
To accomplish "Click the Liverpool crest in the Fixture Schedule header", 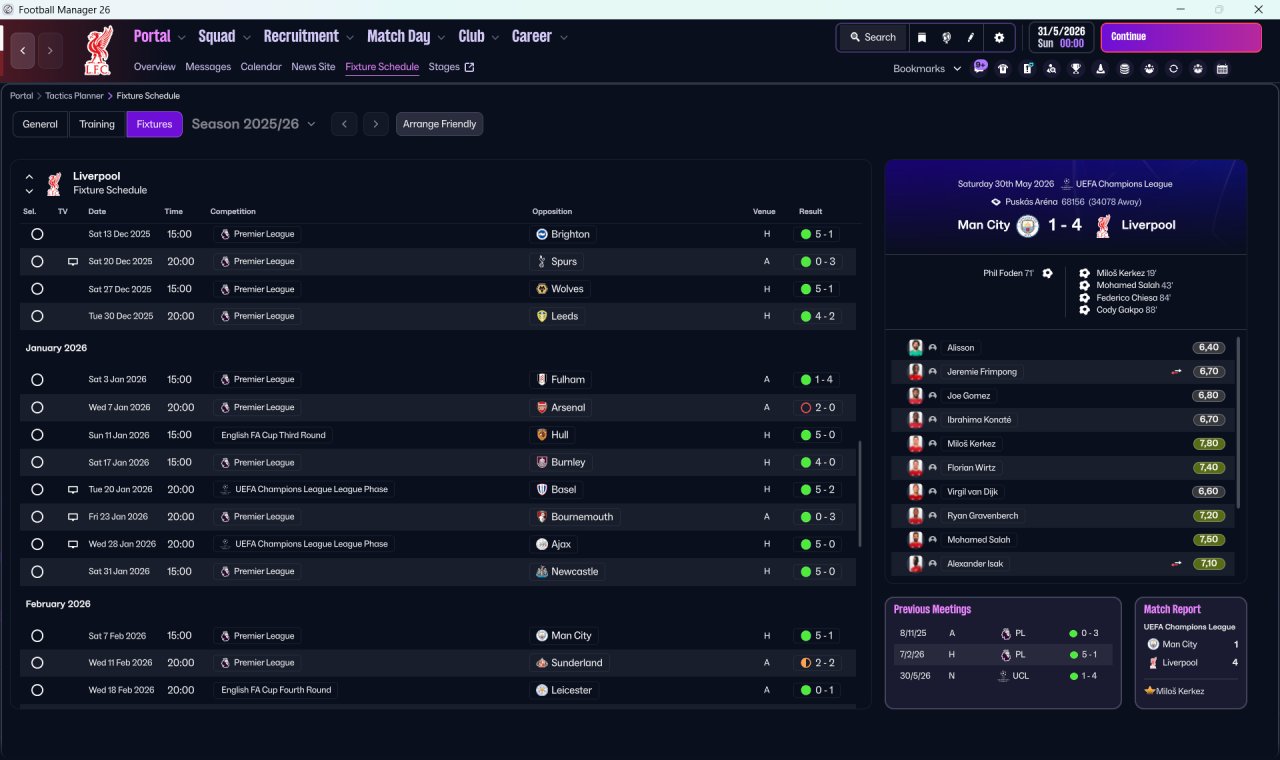I will [54, 183].
